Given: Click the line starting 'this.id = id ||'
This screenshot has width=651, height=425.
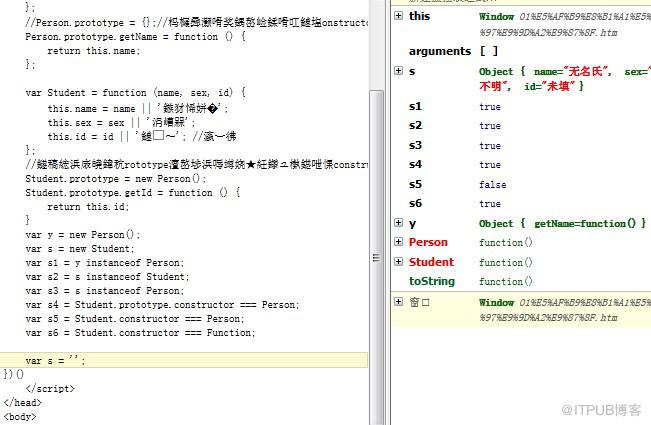Looking at the screenshot, I should [142, 137].
